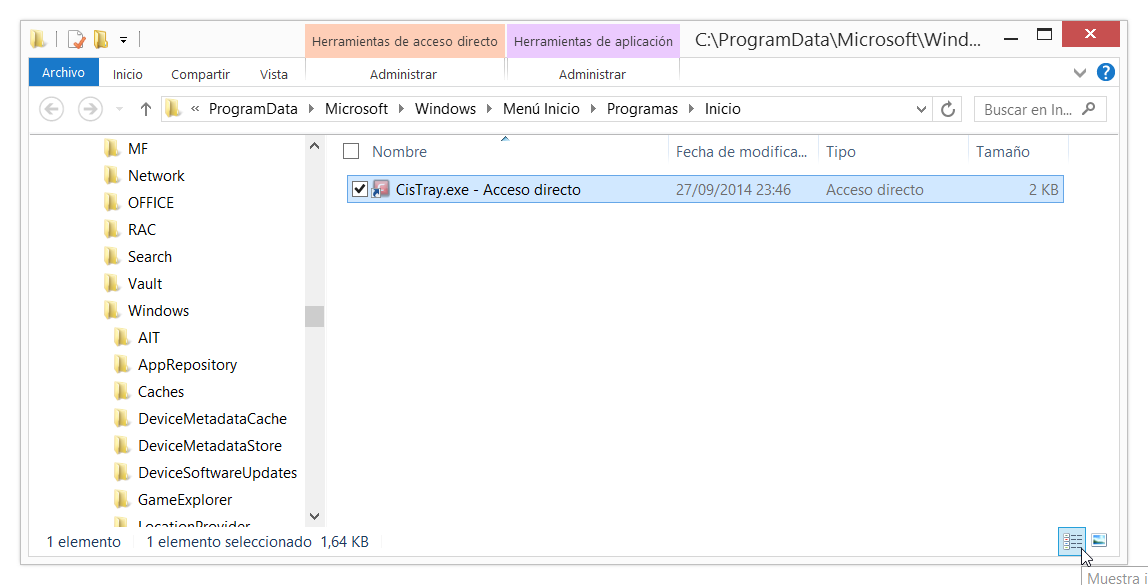Select the OFFICE folder in tree
This screenshot has height=585, width=1148.
point(151,203)
